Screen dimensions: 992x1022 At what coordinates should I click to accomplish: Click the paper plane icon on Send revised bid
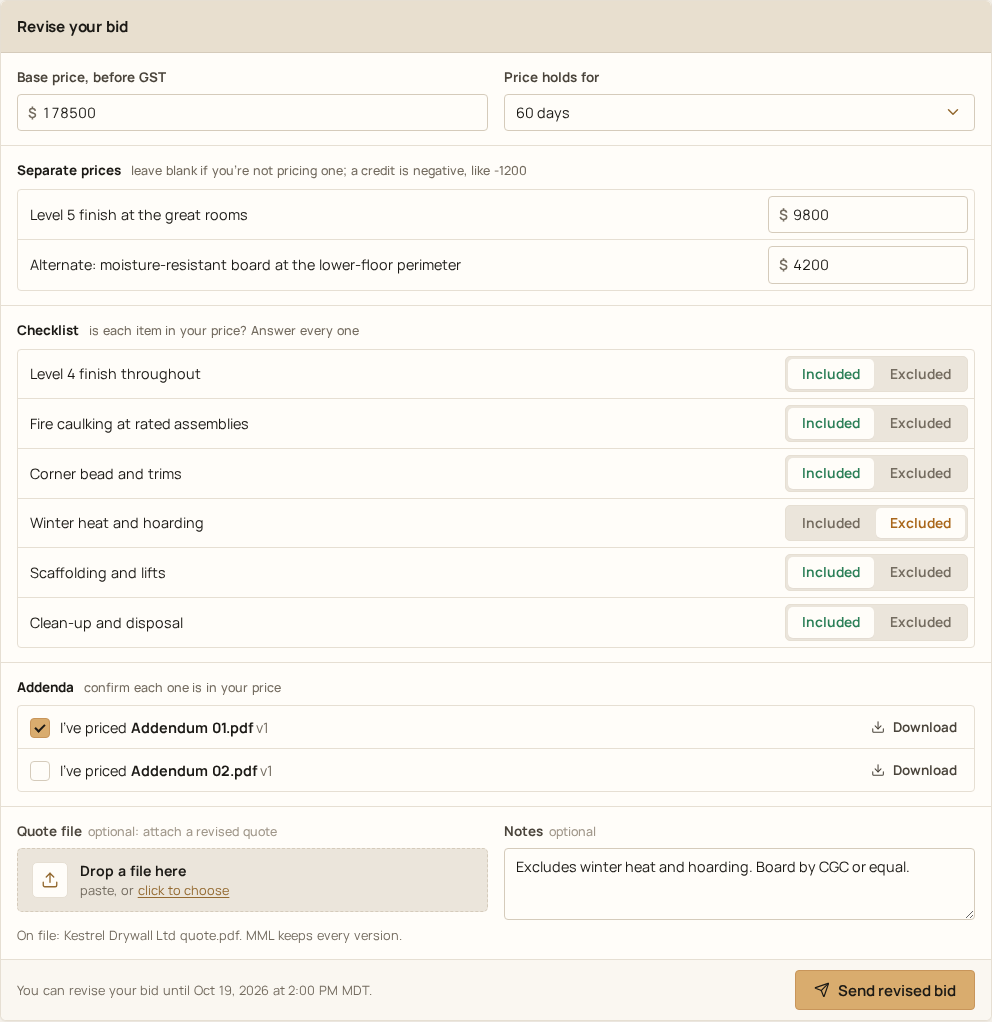tap(822, 990)
